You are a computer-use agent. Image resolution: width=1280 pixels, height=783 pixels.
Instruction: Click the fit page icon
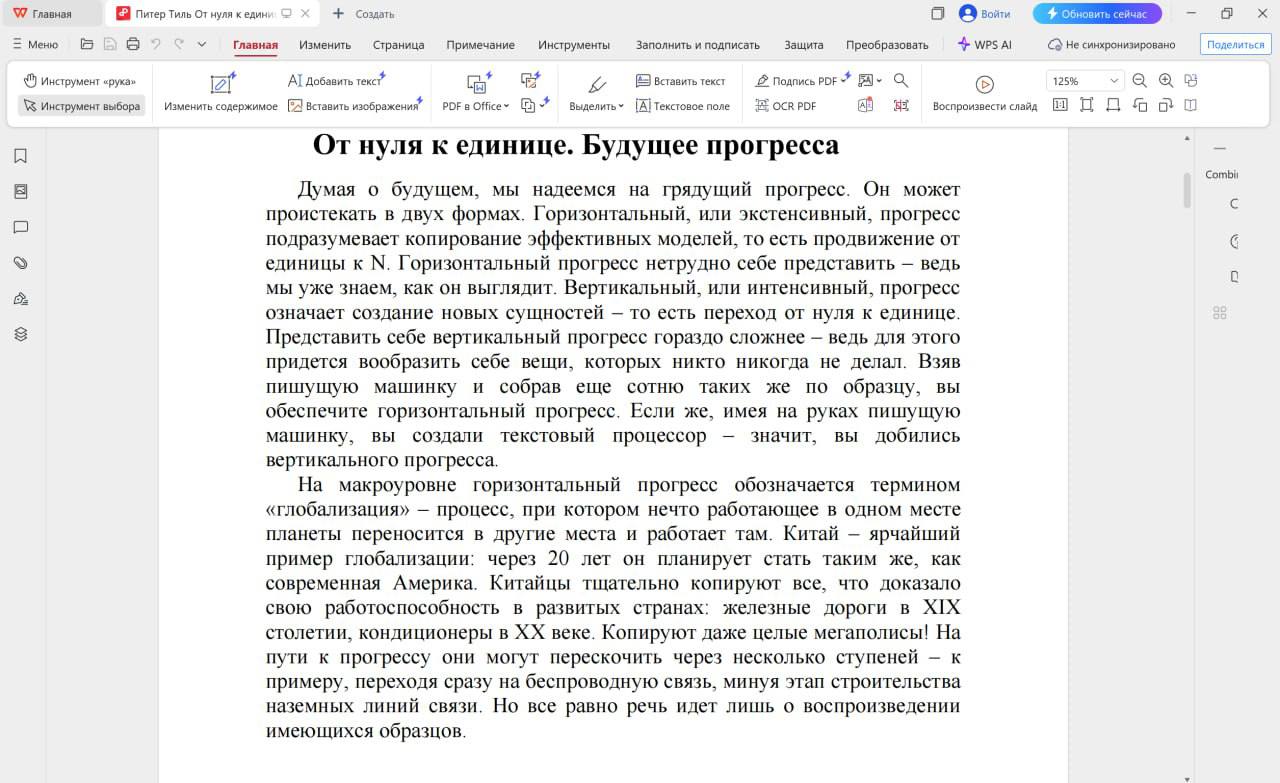[1086, 105]
